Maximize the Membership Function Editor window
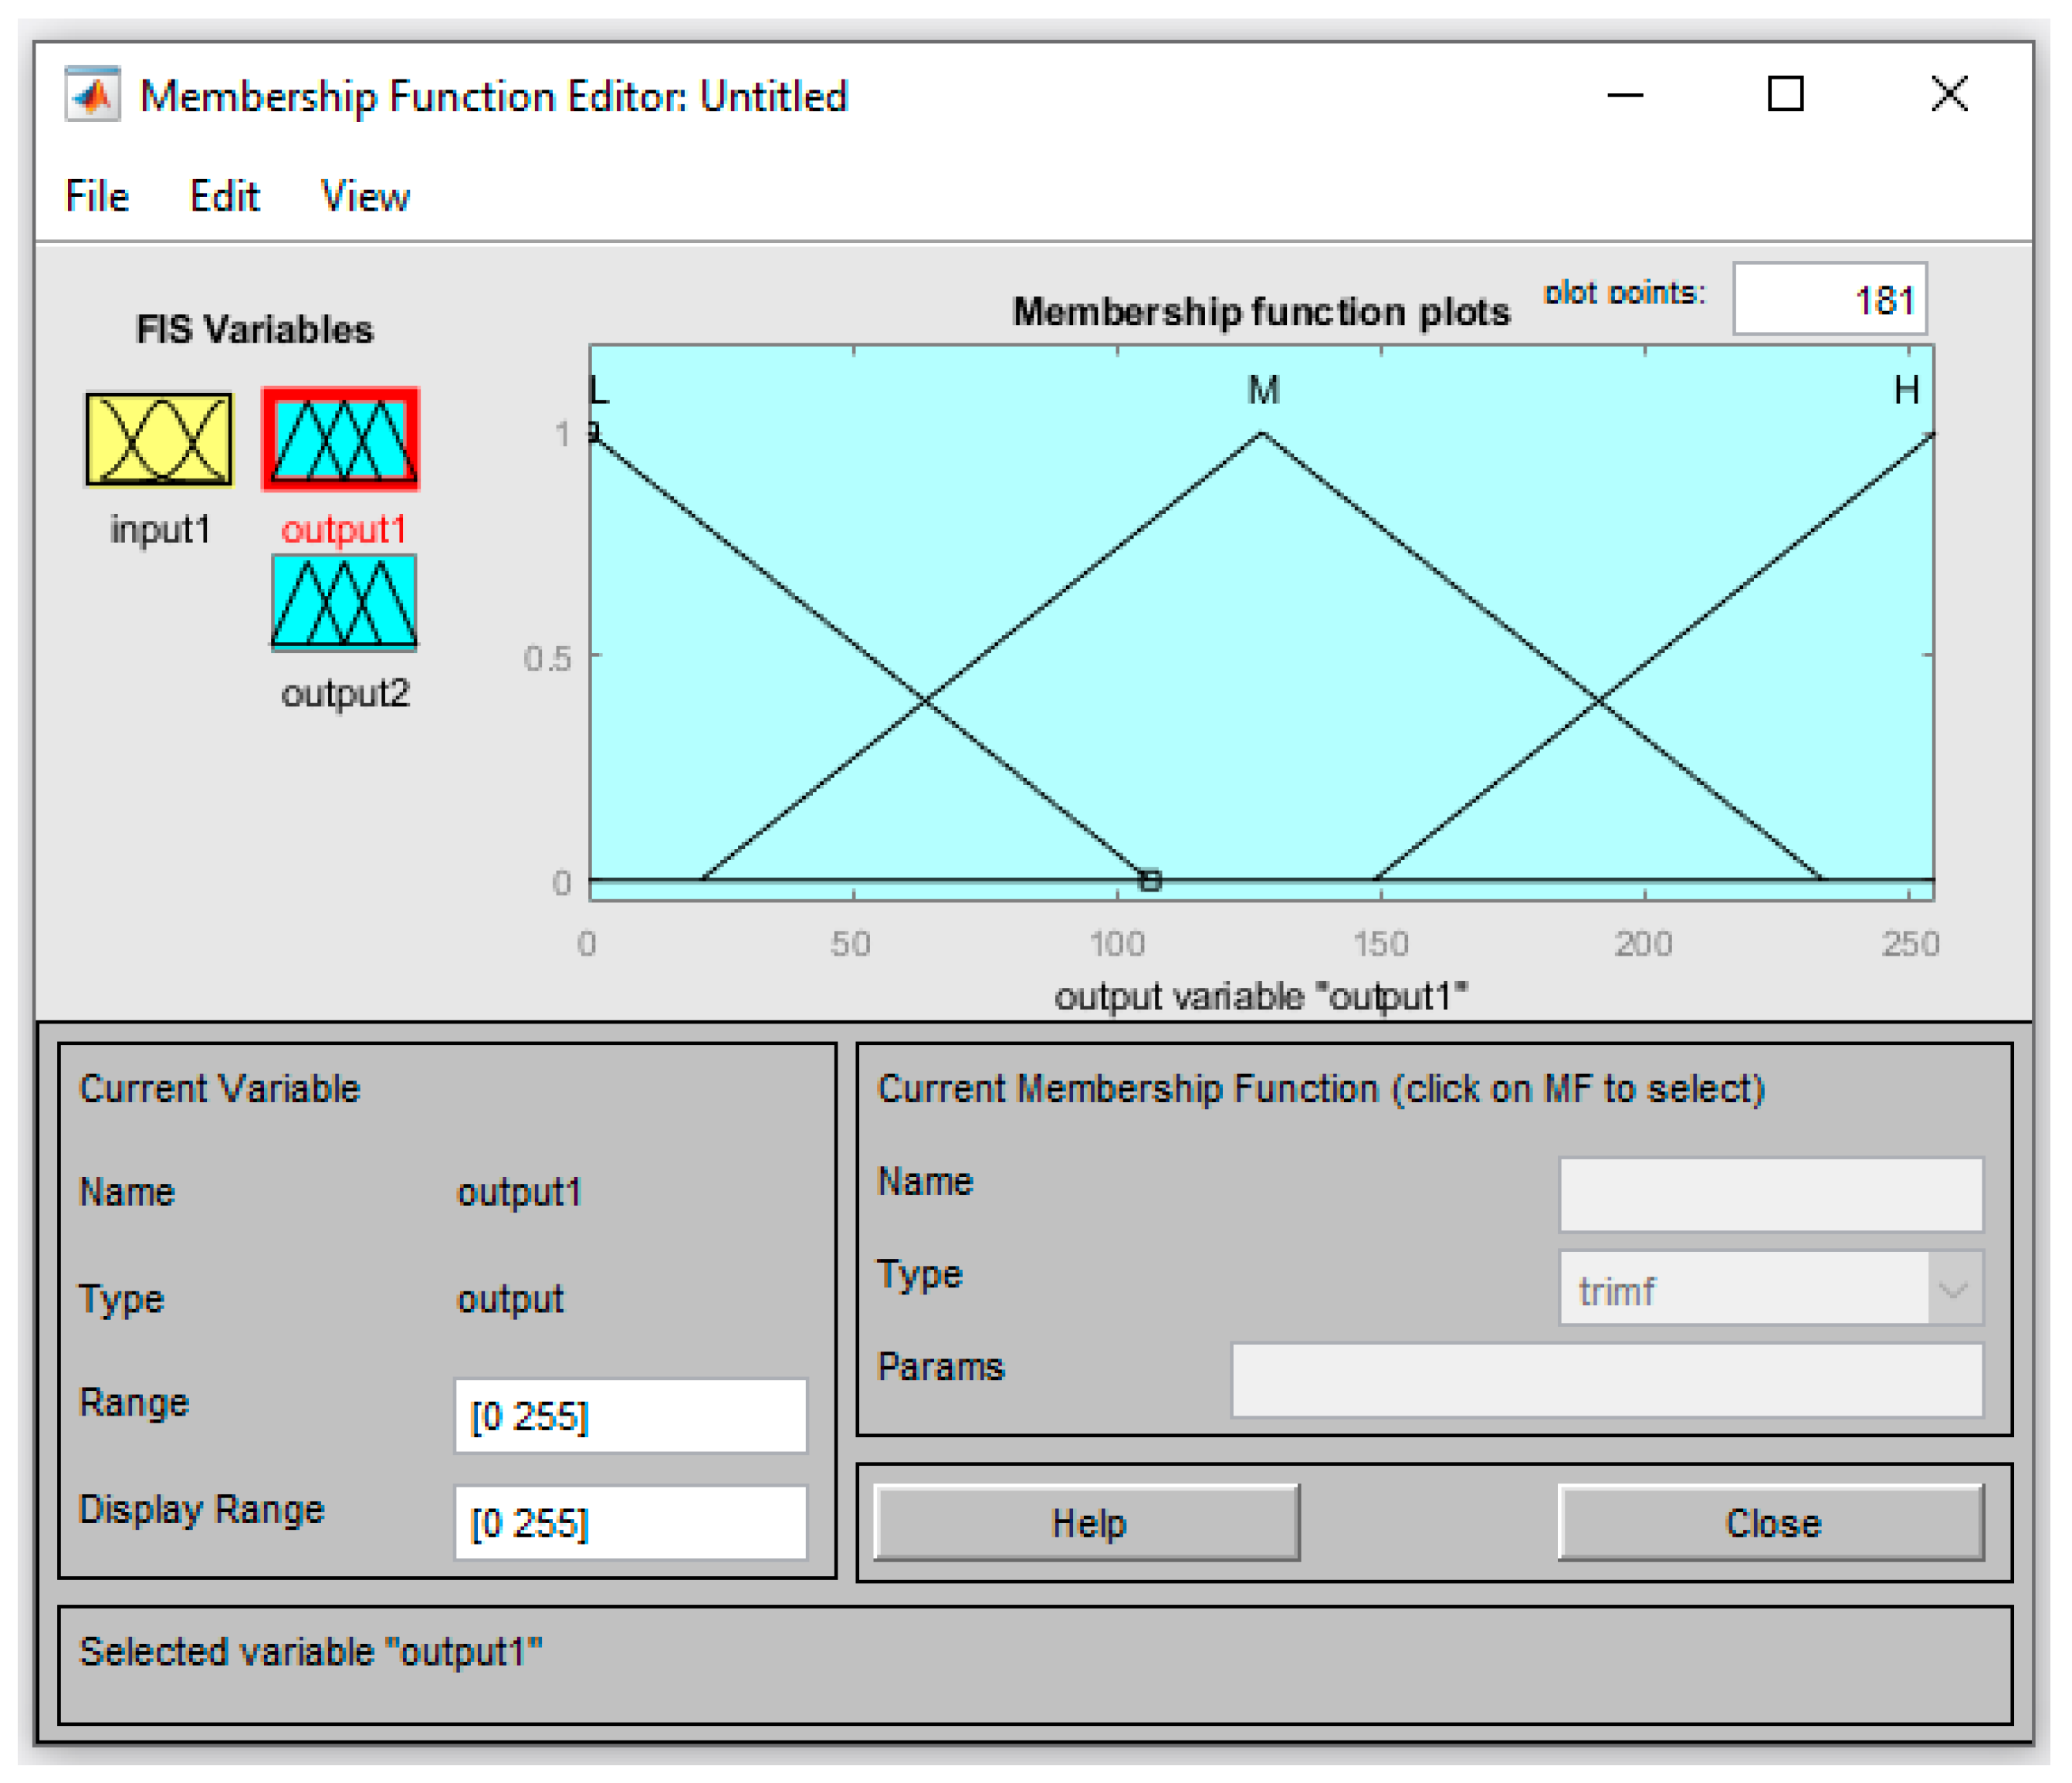The height and width of the screenshot is (1783, 2072). pos(1785,95)
